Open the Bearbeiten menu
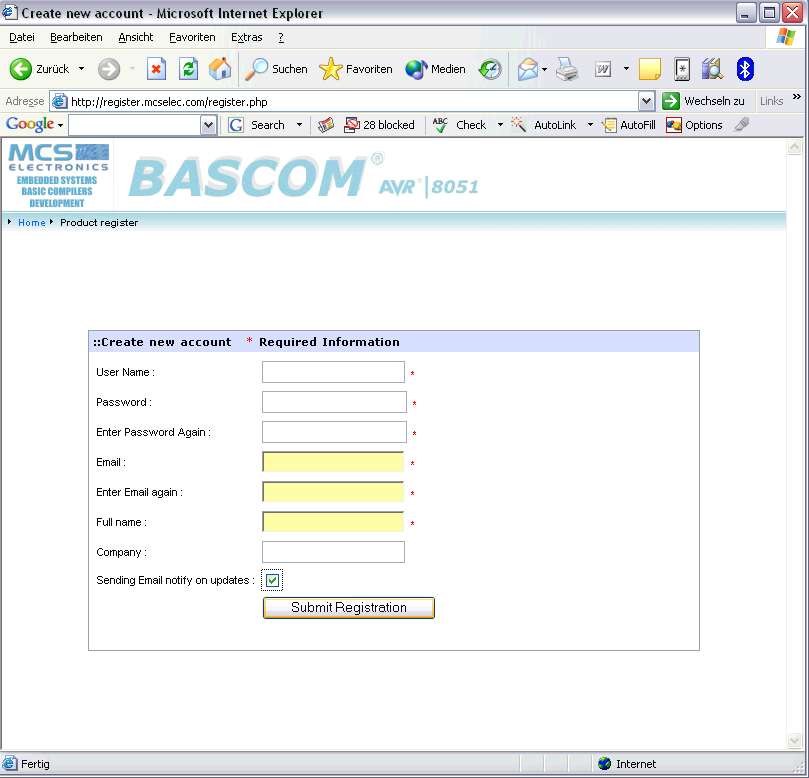Image resolution: width=809 pixels, height=778 pixels. (x=76, y=37)
